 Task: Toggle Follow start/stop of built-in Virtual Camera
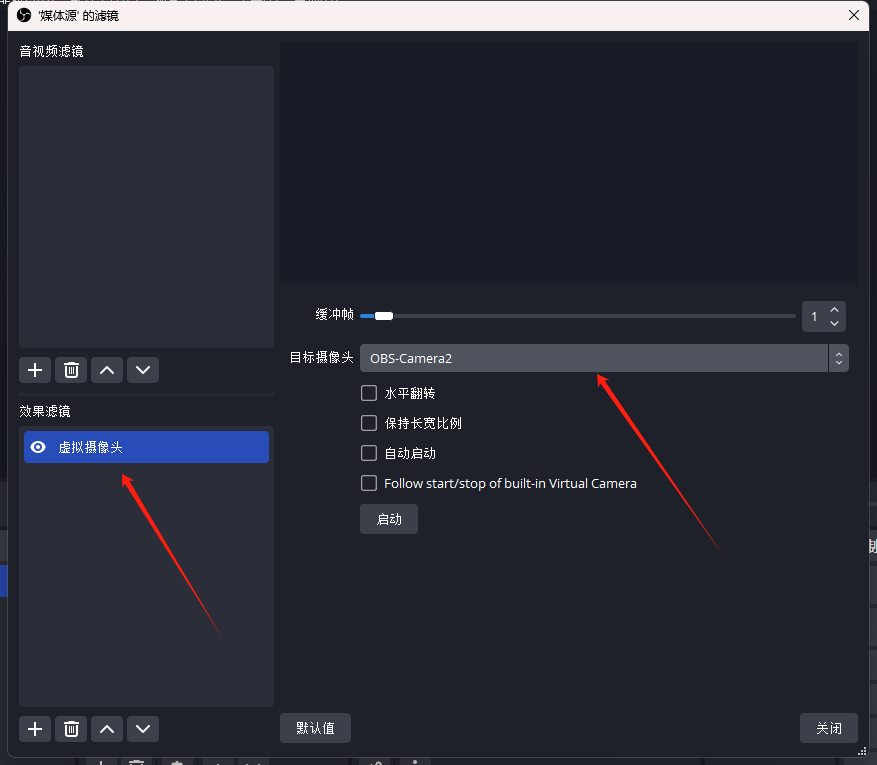coord(369,483)
